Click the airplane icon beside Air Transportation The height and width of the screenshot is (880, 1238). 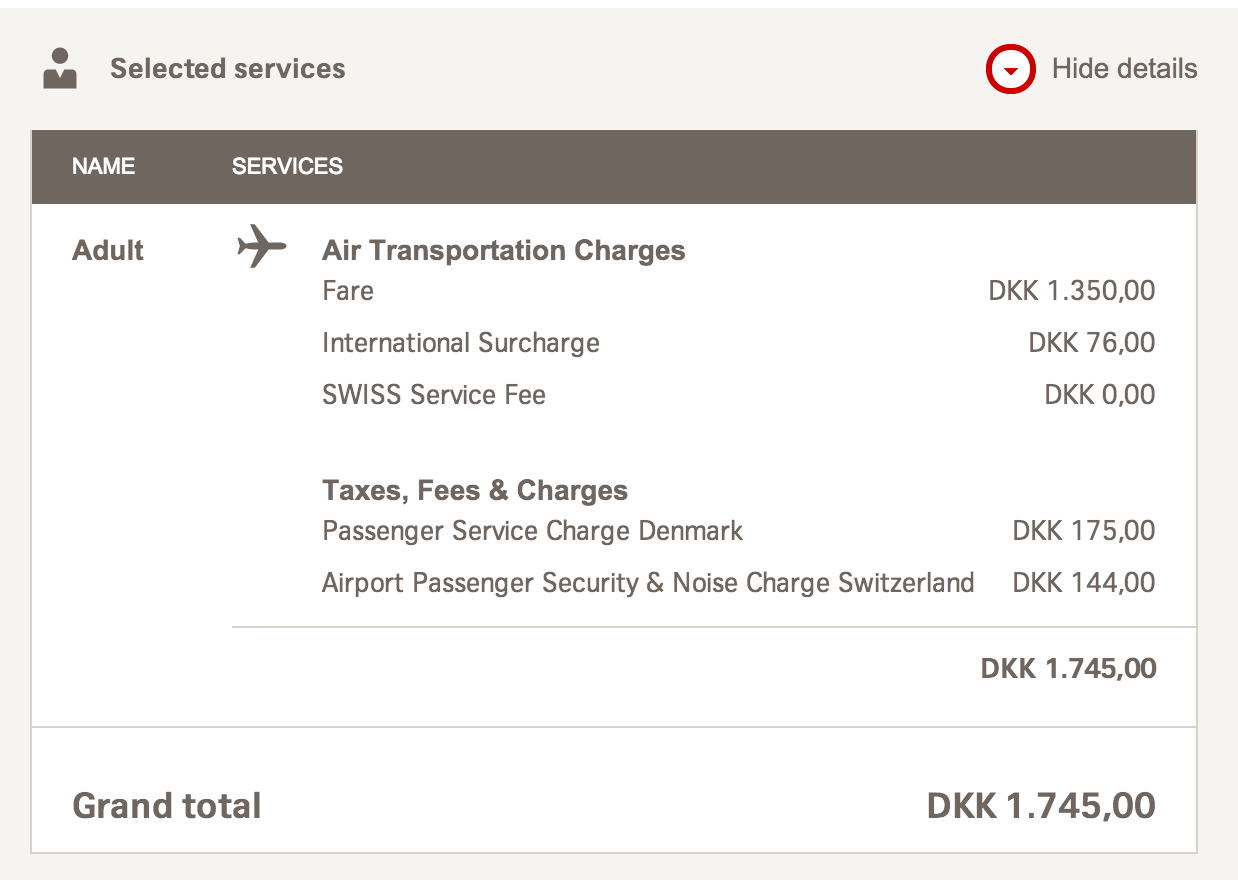(262, 246)
